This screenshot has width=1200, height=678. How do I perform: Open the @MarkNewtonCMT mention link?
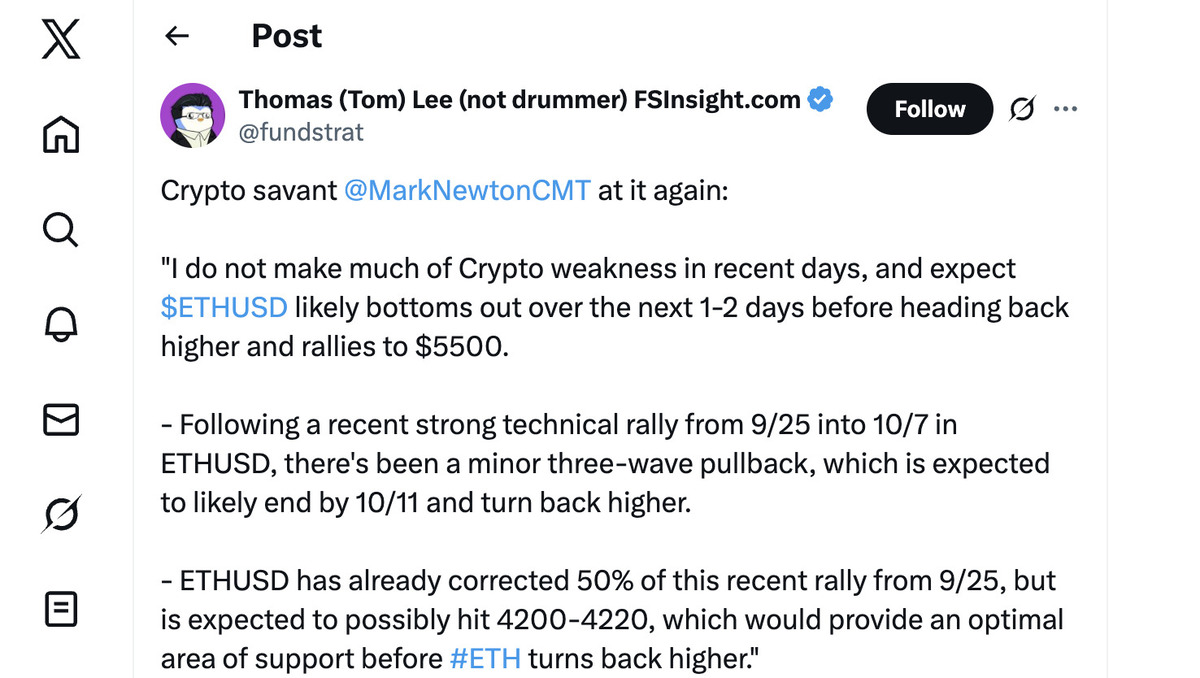pyautogui.click(x=467, y=190)
